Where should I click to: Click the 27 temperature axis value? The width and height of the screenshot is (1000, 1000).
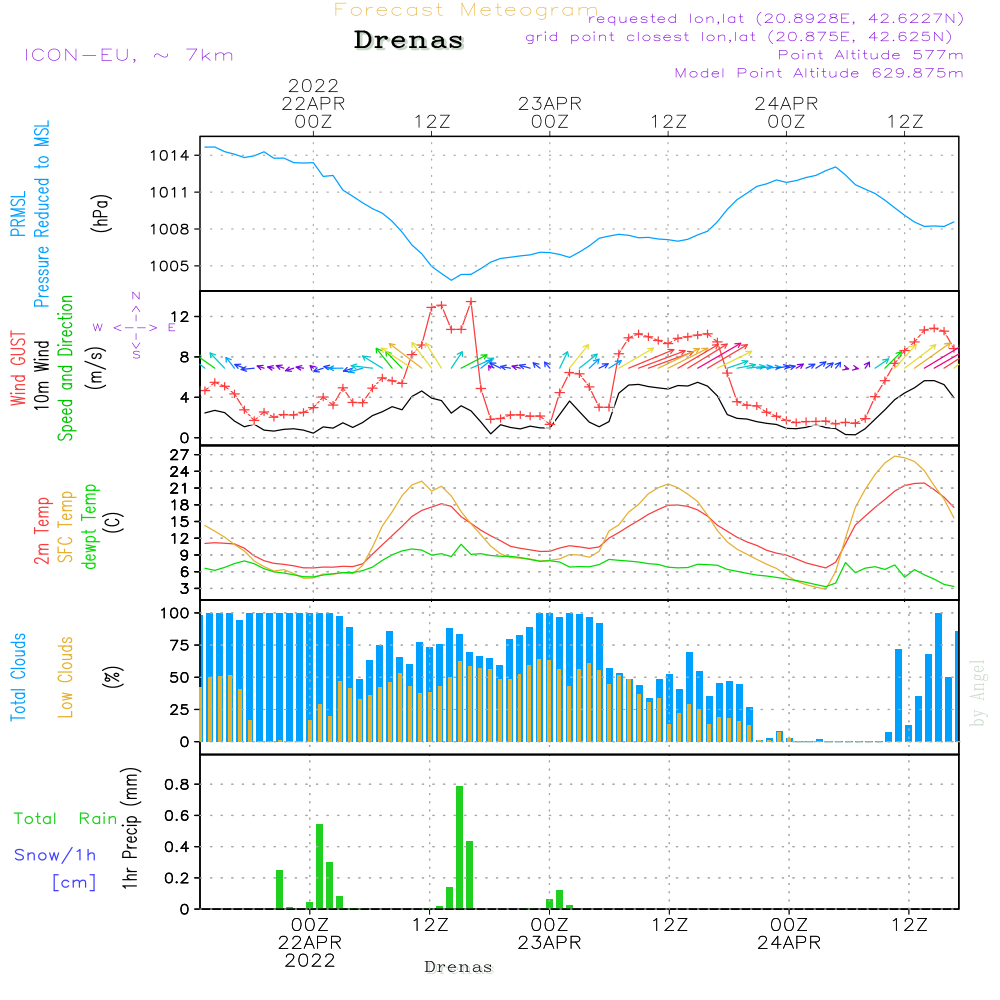(180, 455)
